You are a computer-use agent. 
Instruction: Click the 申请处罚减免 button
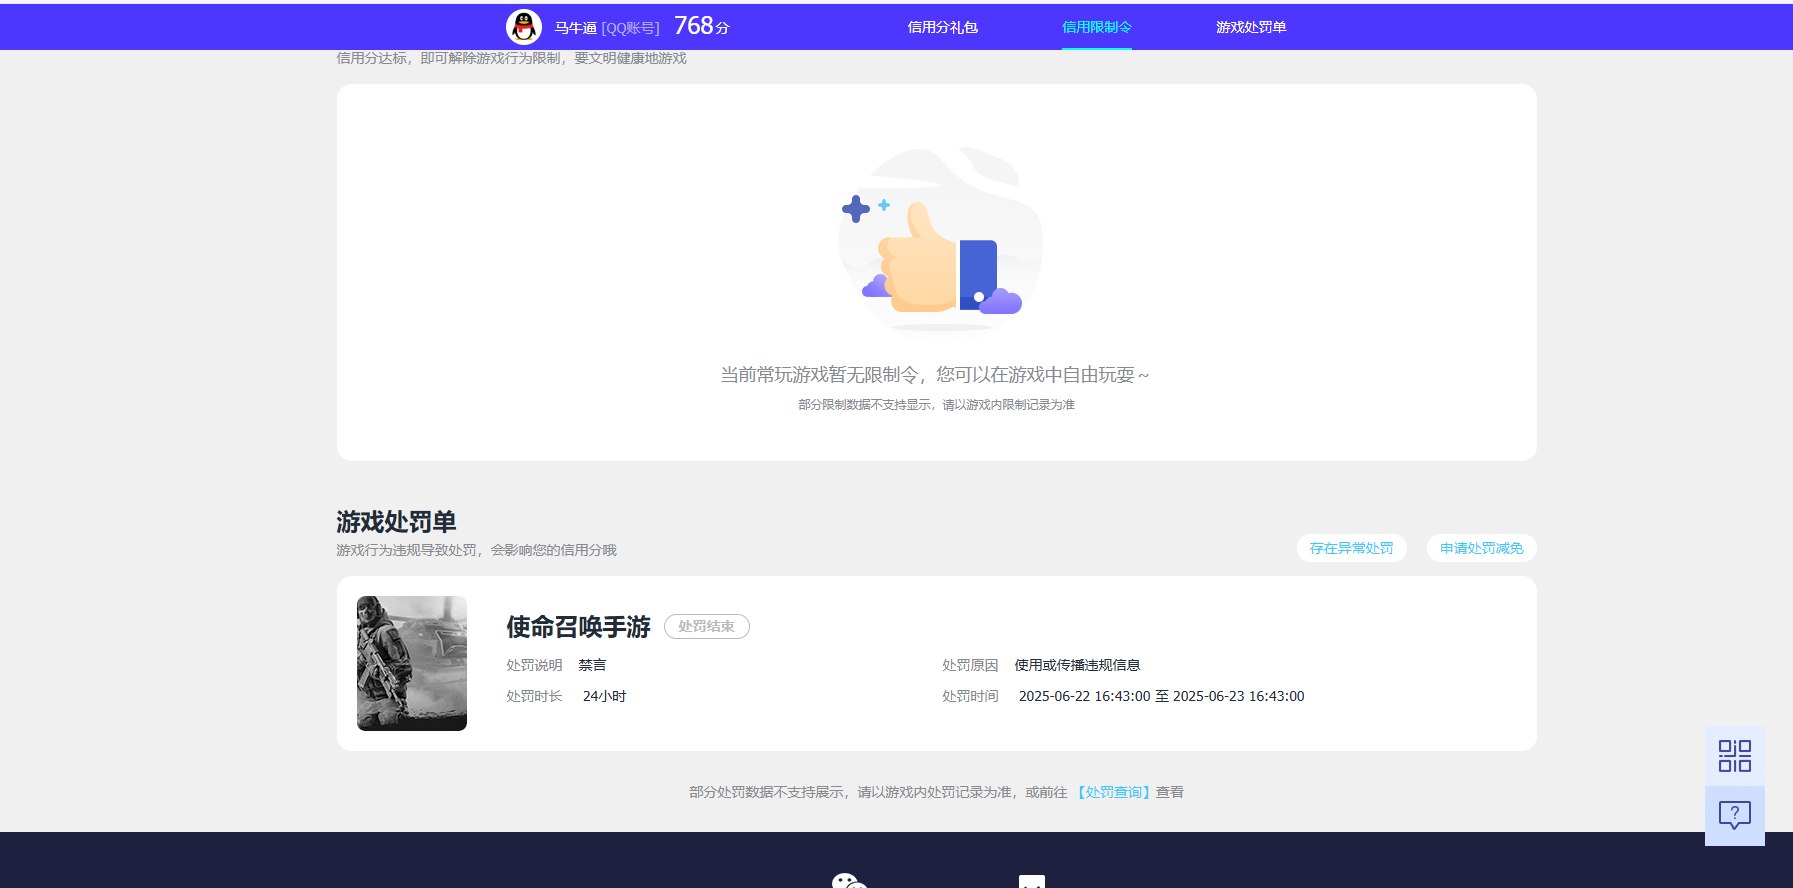(x=1481, y=548)
